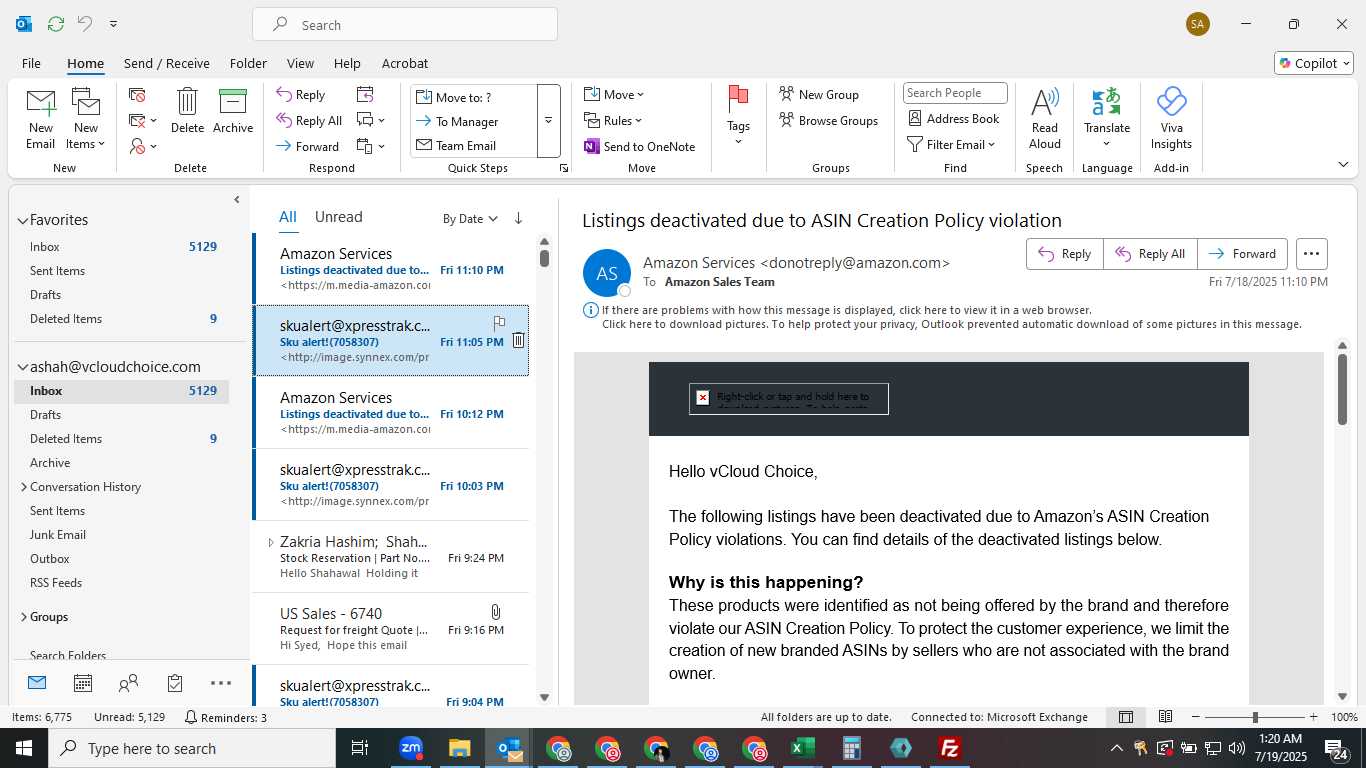Viewport: 1366px width, 768px height.
Task: Show All messages filter
Action: coord(288,217)
